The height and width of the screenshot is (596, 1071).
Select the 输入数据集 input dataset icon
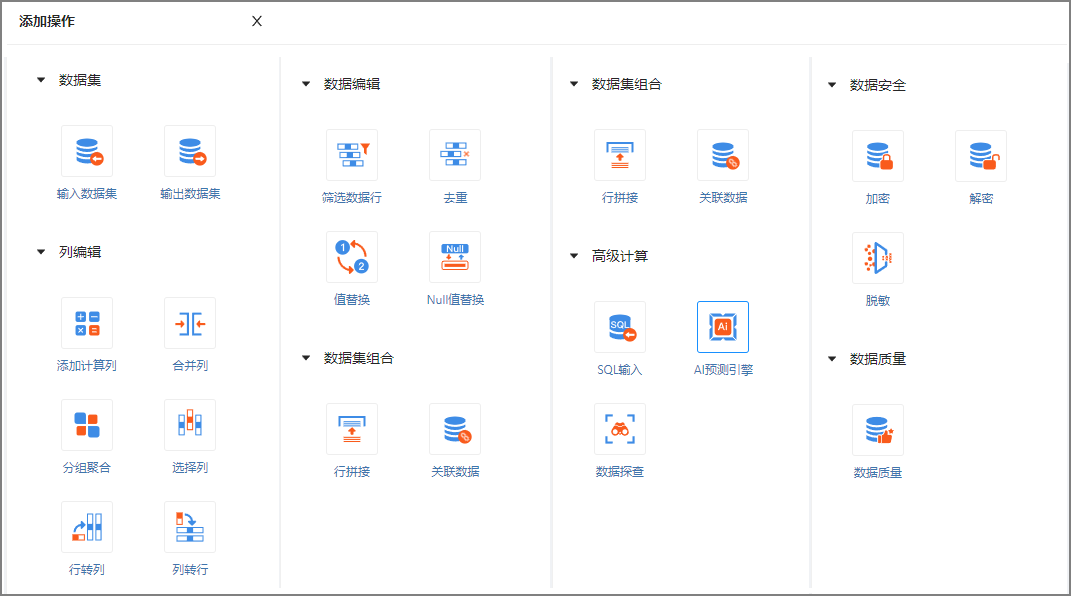coord(87,151)
